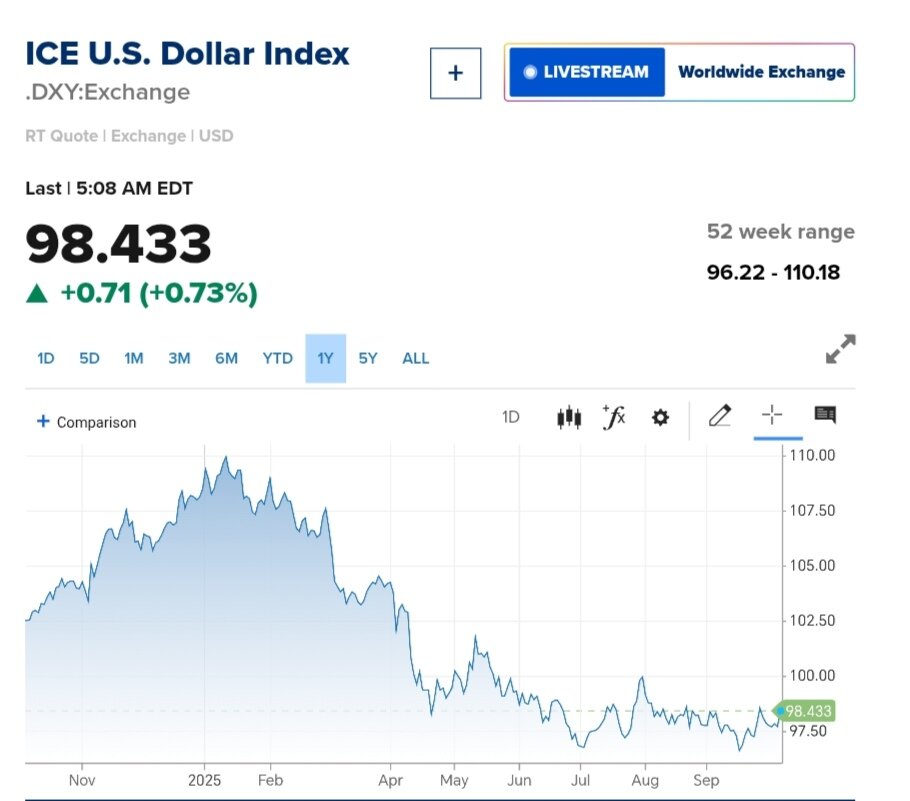
Task: Switch to the 1M range
Action: tap(134, 358)
